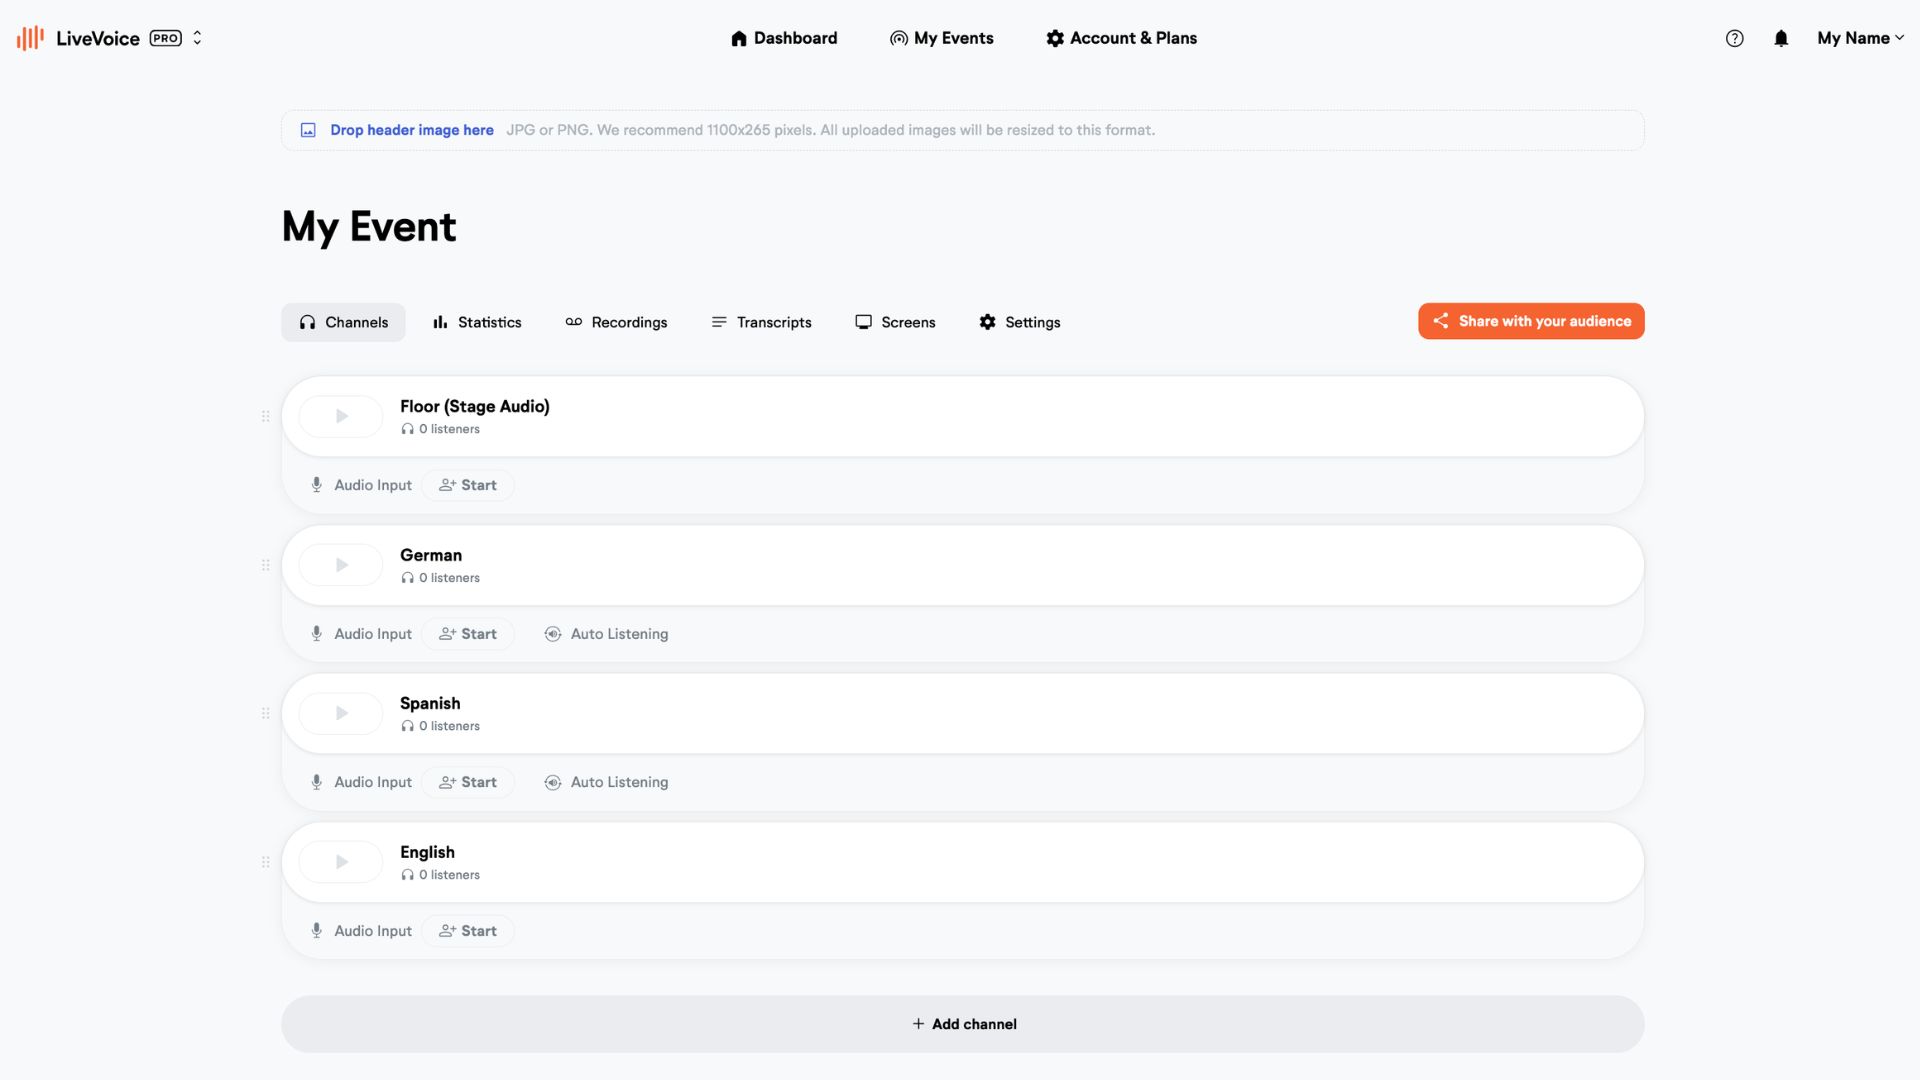Click the LiveVoice logo icon
The height and width of the screenshot is (1080, 1920).
pyautogui.click(x=30, y=38)
